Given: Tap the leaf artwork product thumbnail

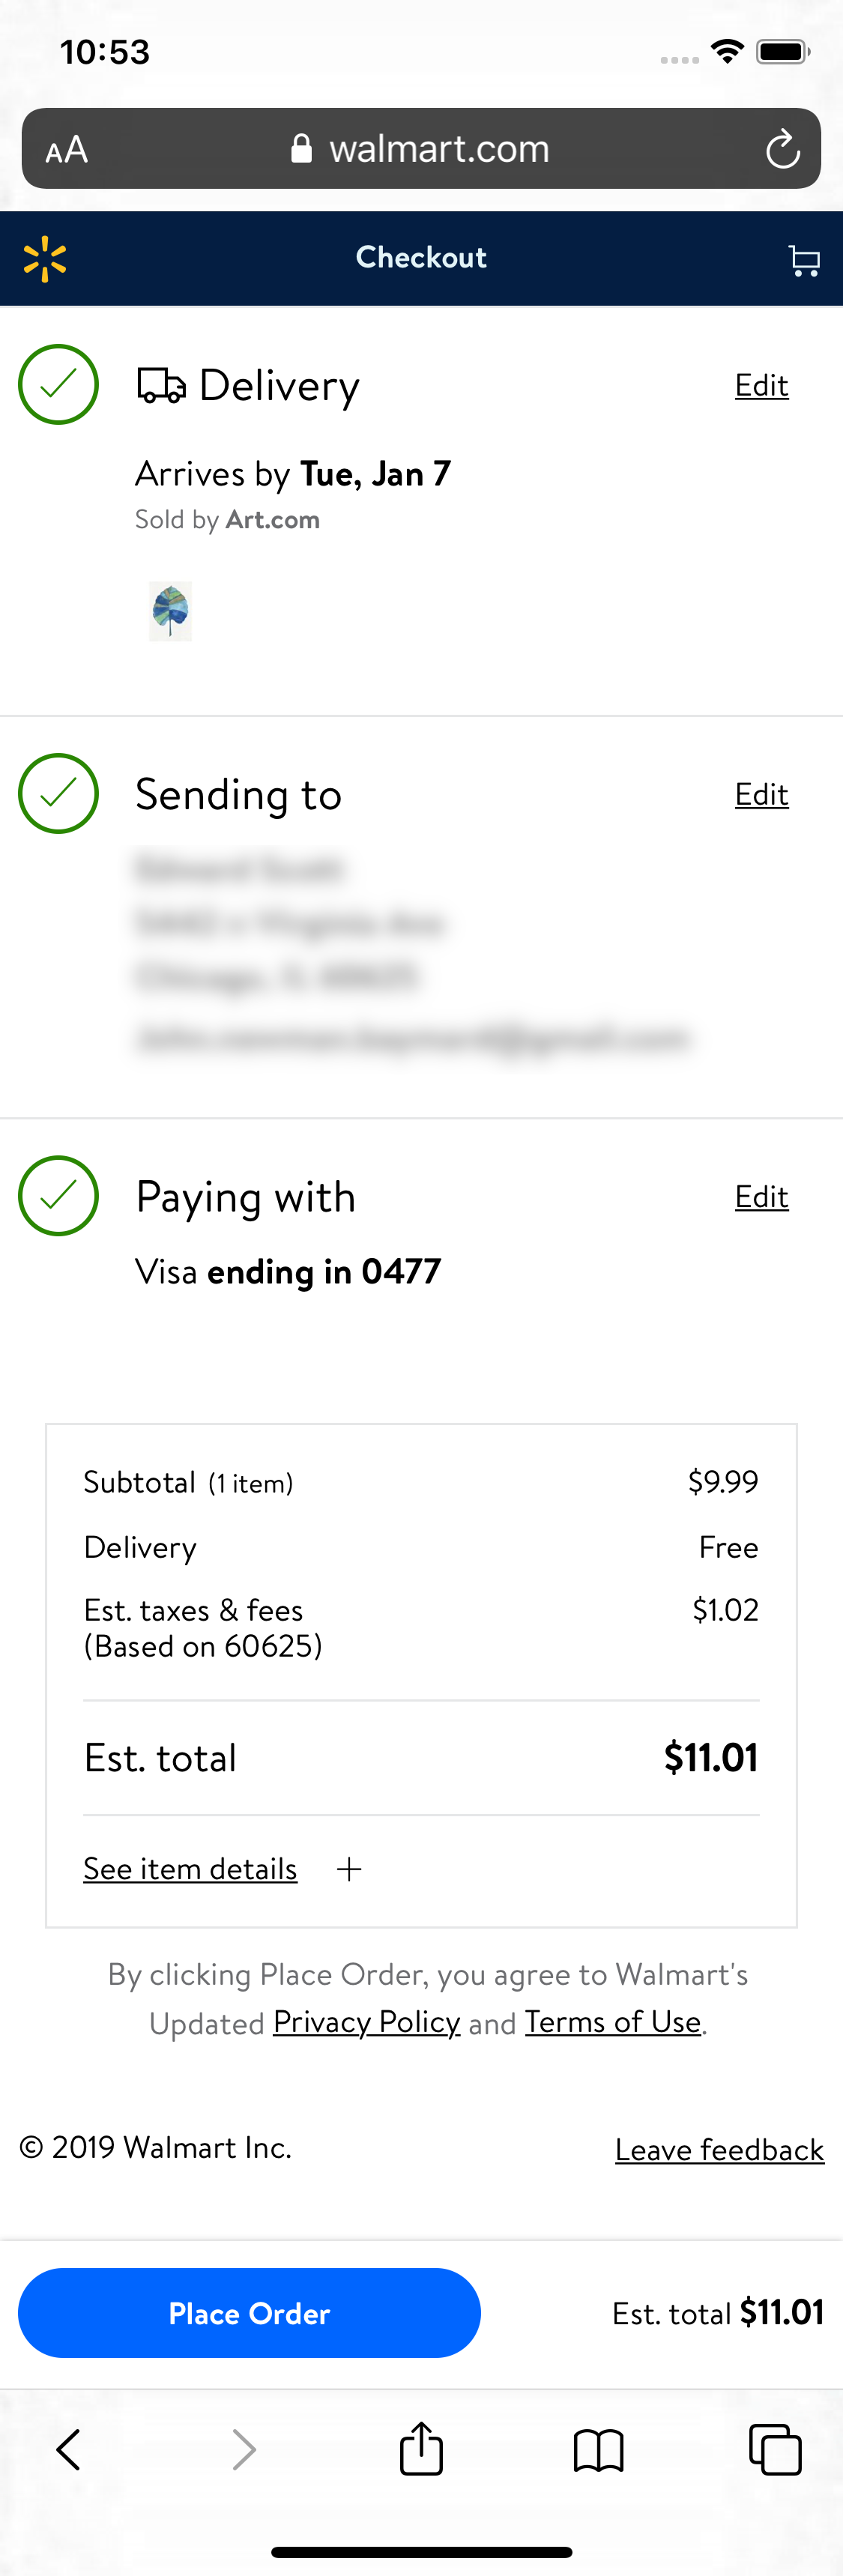Looking at the screenshot, I should click(x=170, y=610).
